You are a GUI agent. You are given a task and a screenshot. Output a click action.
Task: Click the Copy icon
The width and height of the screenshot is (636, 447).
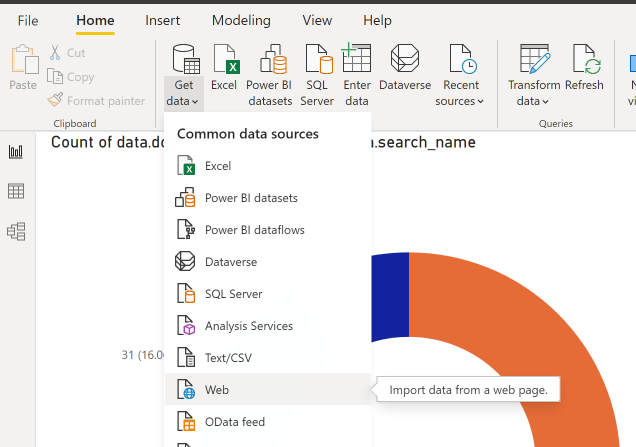pyautogui.click(x=55, y=76)
